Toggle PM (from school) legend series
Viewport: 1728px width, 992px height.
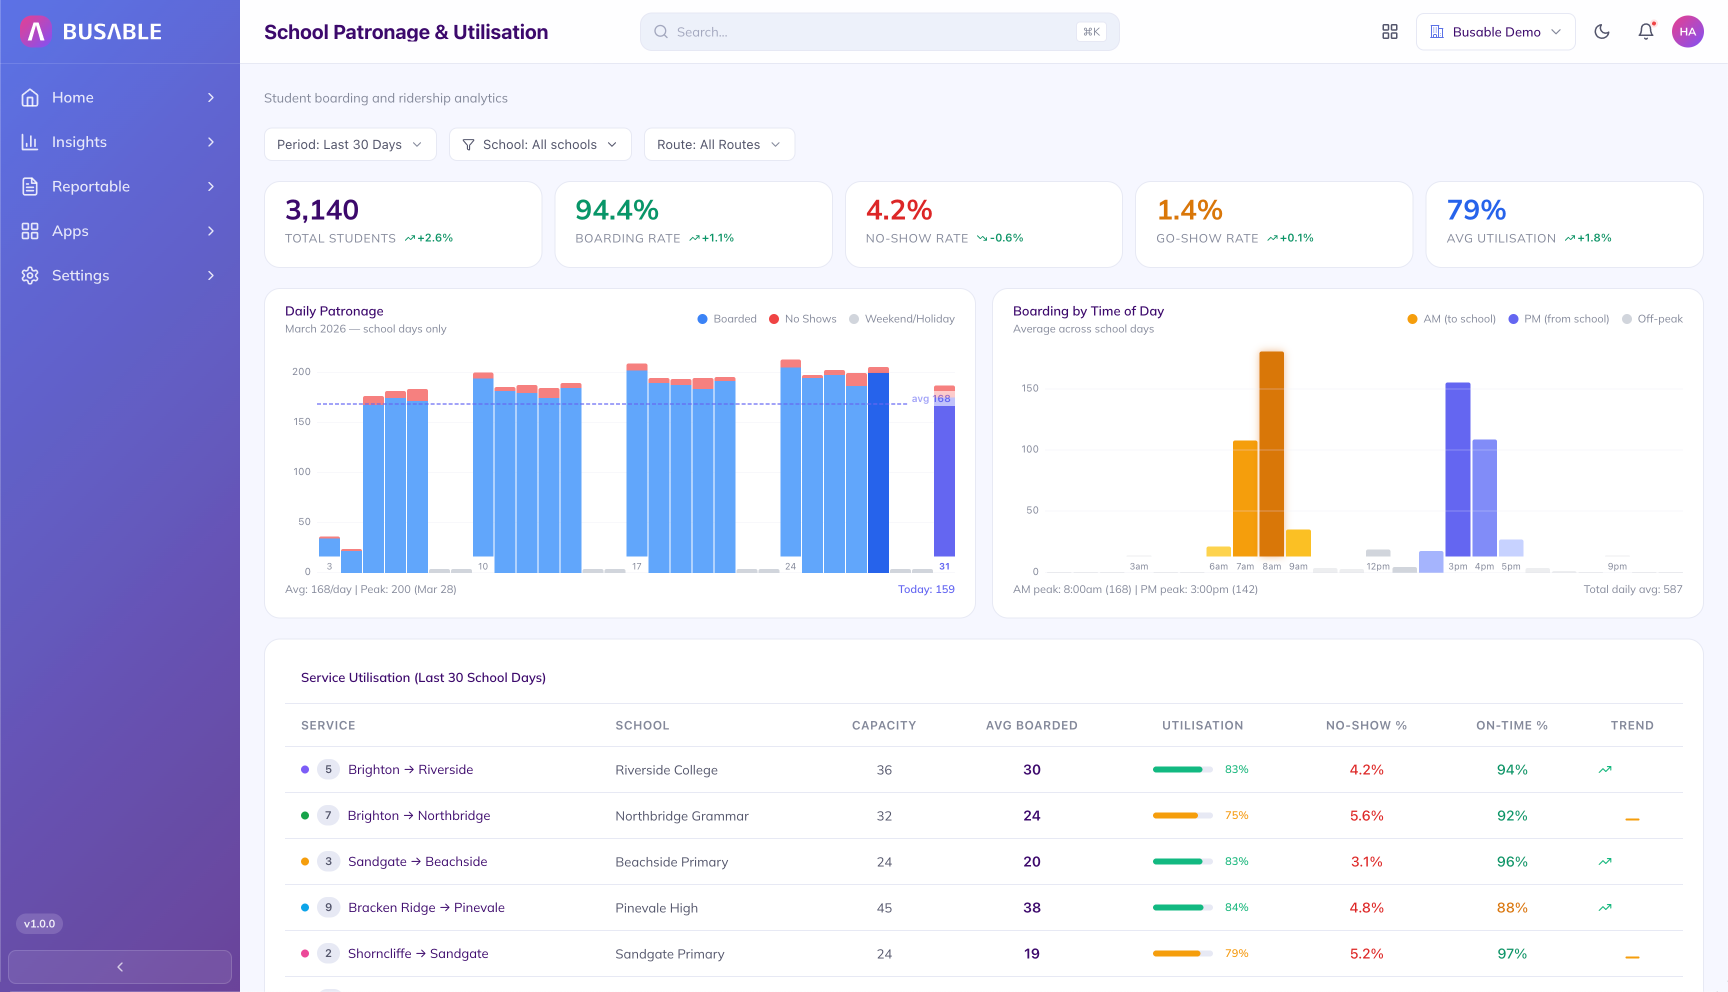[x=1559, y=319]
